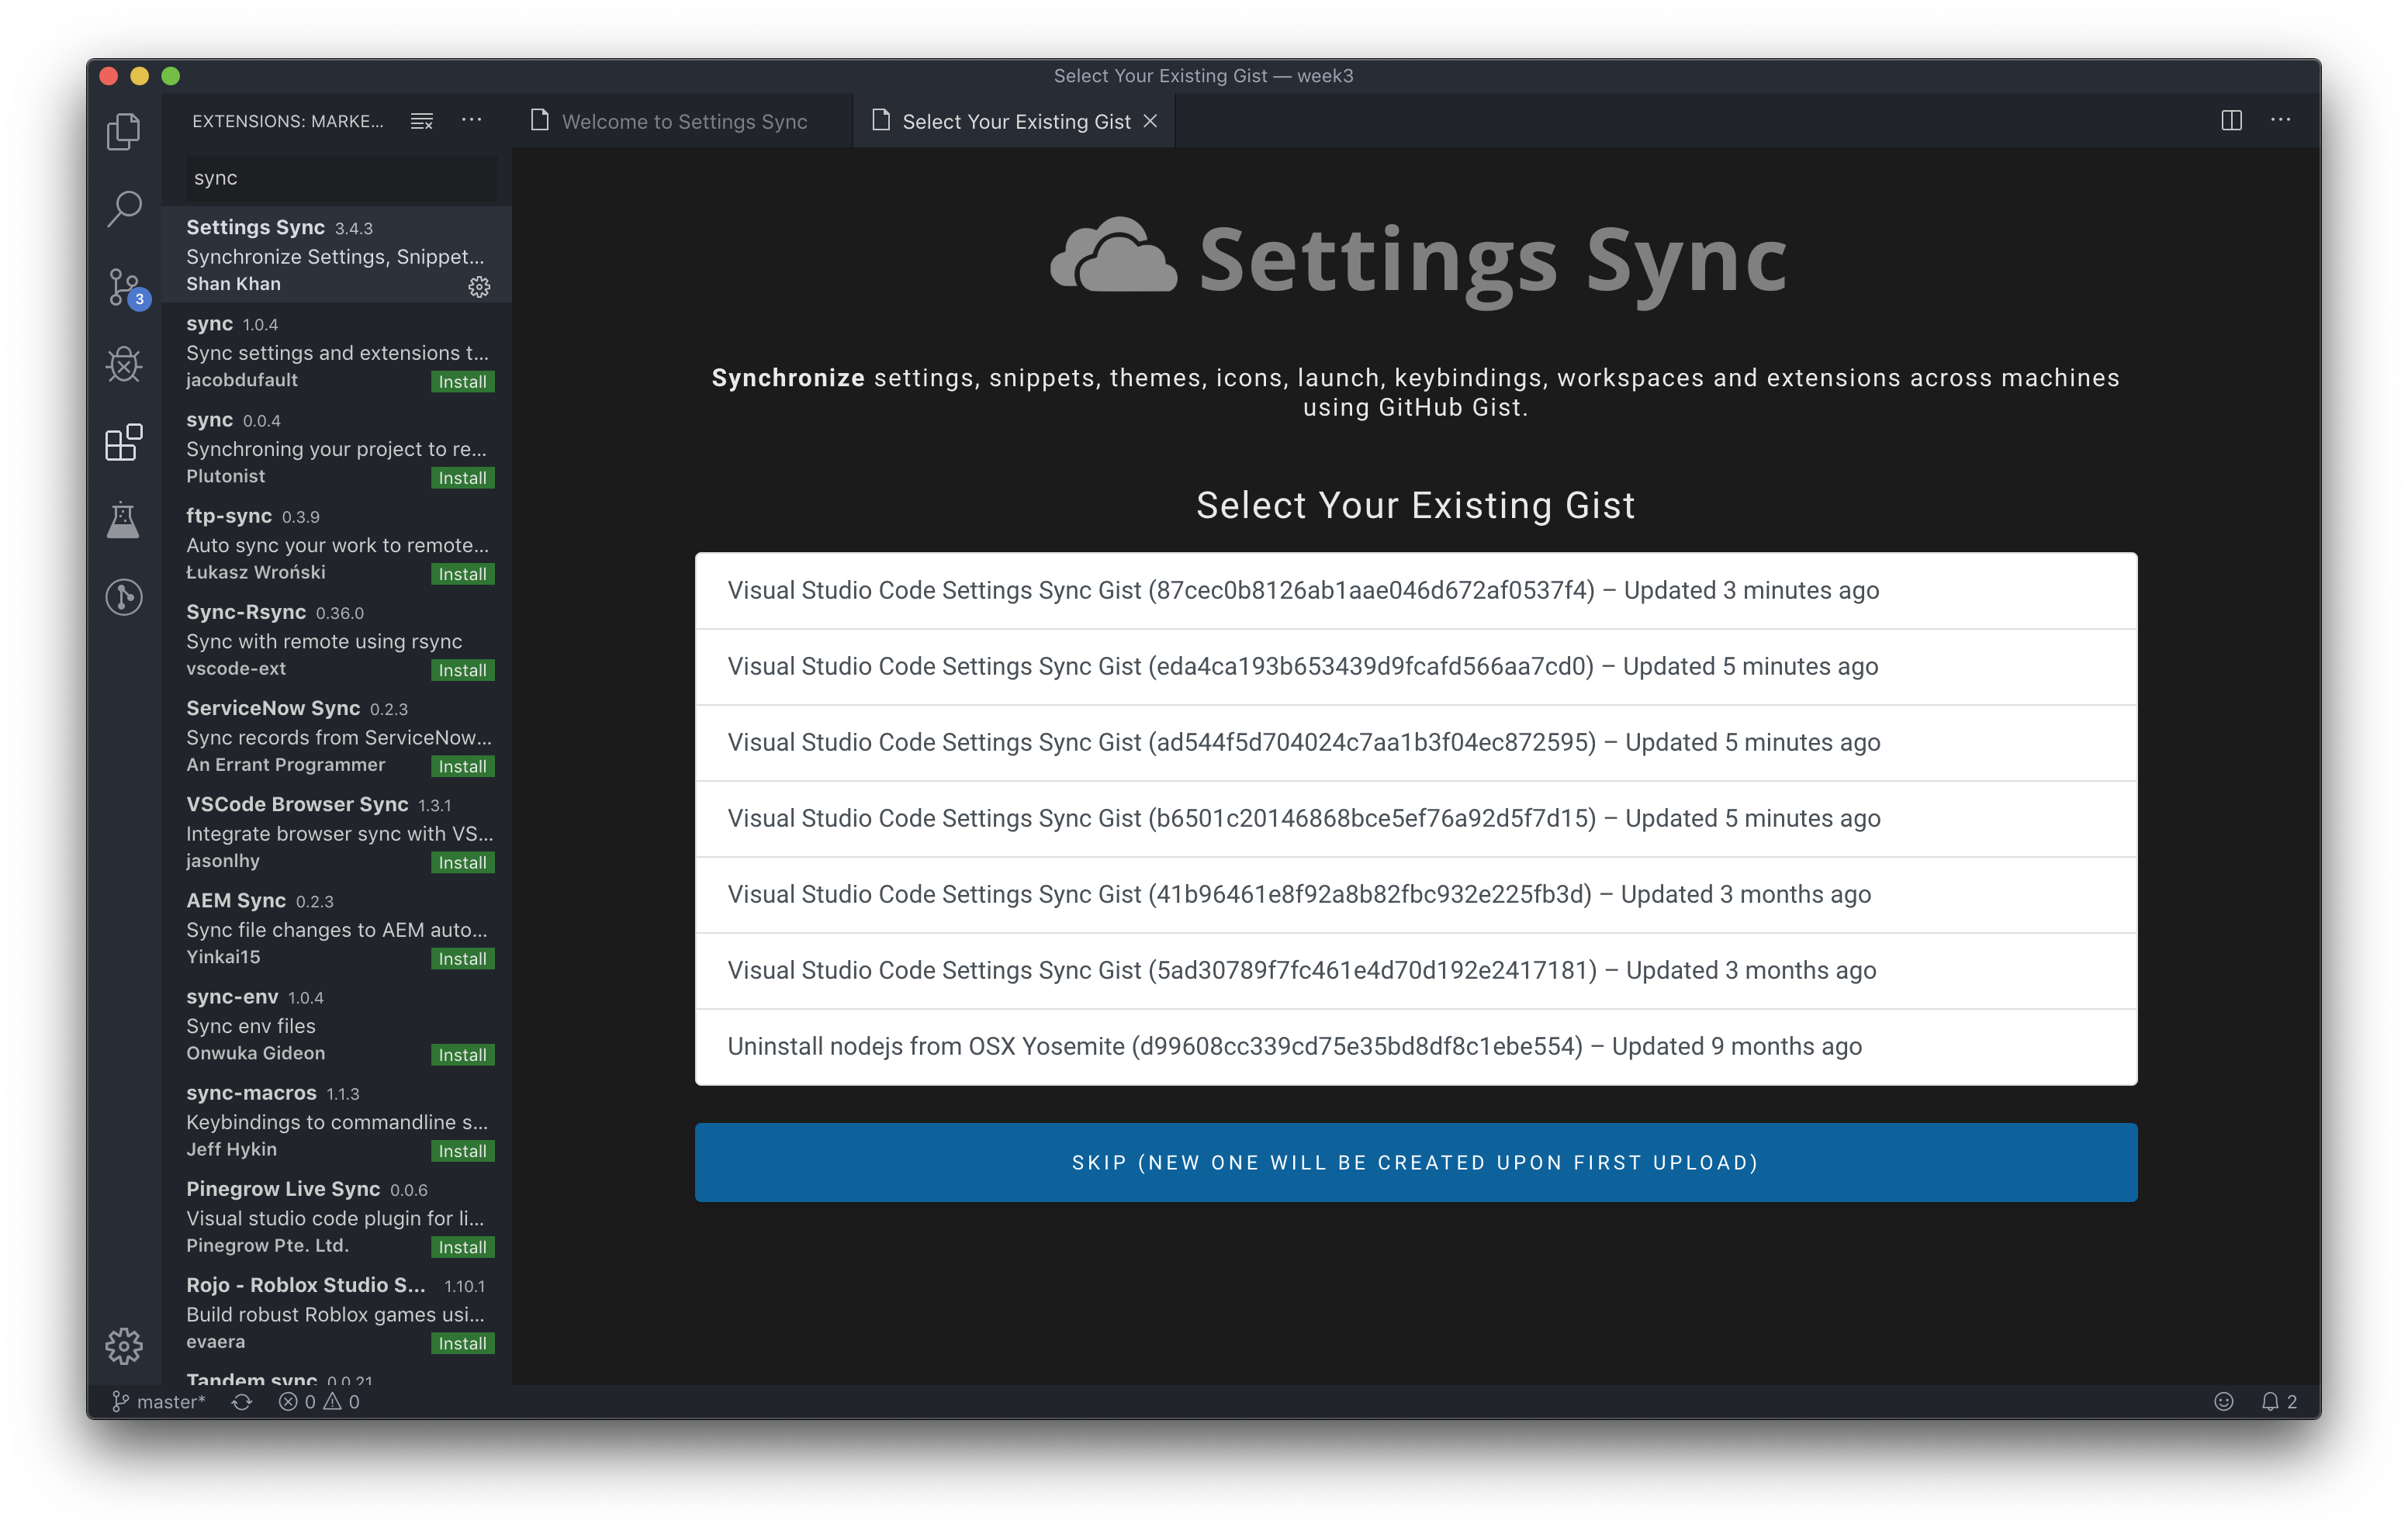Open Settings Sync extension gear menu
The width and height of the screenshot is (2408, 1534).
pos(479,287)
